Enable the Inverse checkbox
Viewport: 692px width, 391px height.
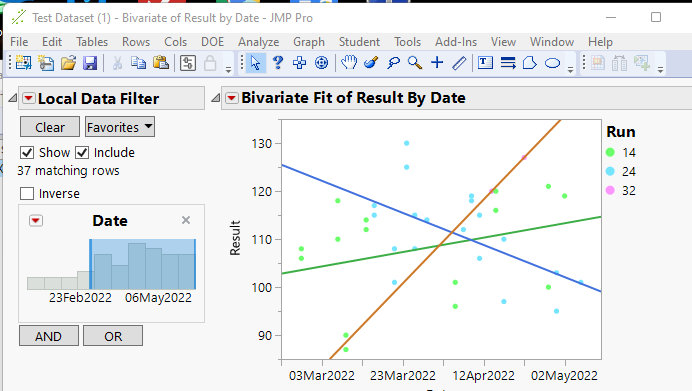coord(27,193)
